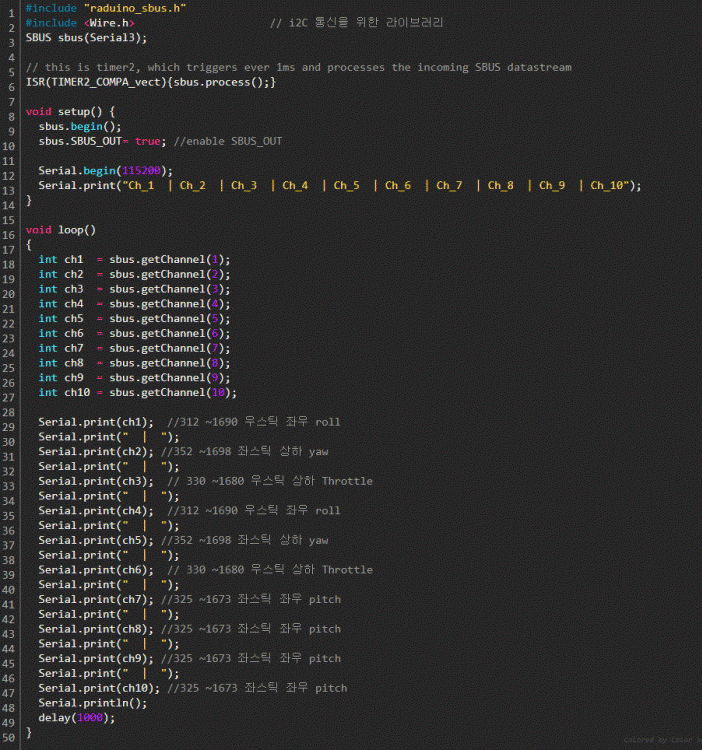Viewport: 702px width, 750px height.
Task: Open the Color Scripter watermark link
Action: [x=659, y=741]
